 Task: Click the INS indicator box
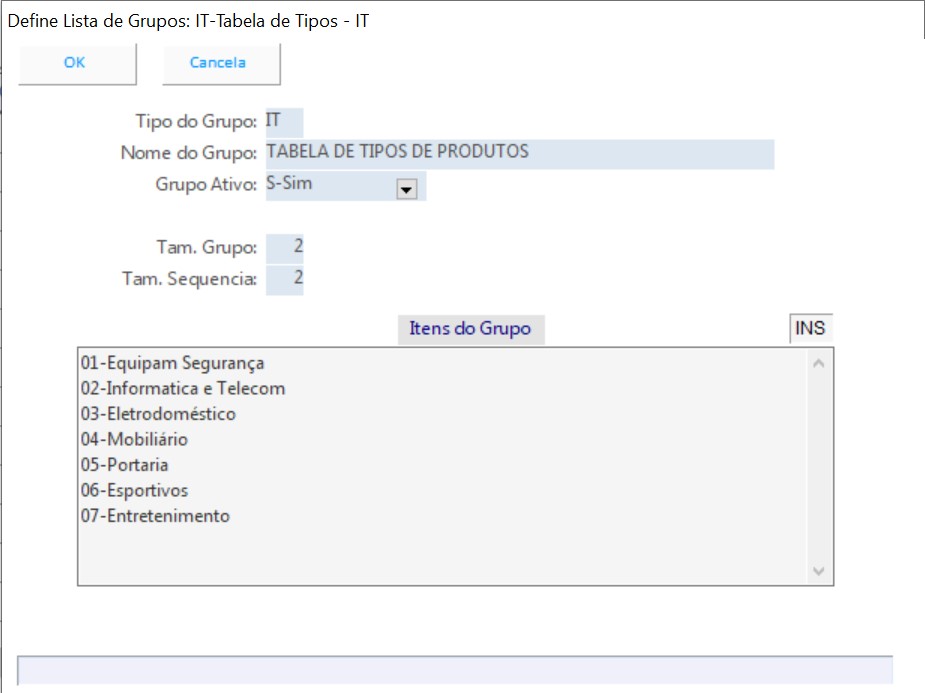810,329
